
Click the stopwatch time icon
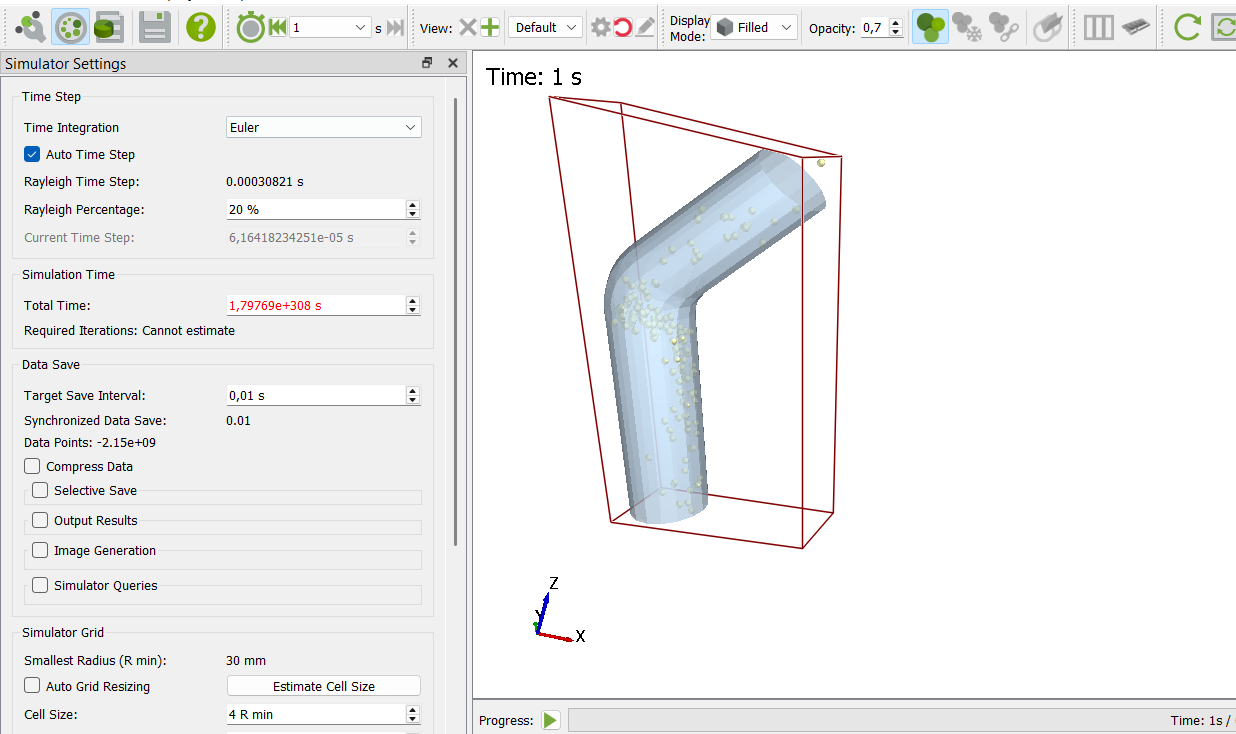[250, 28]
